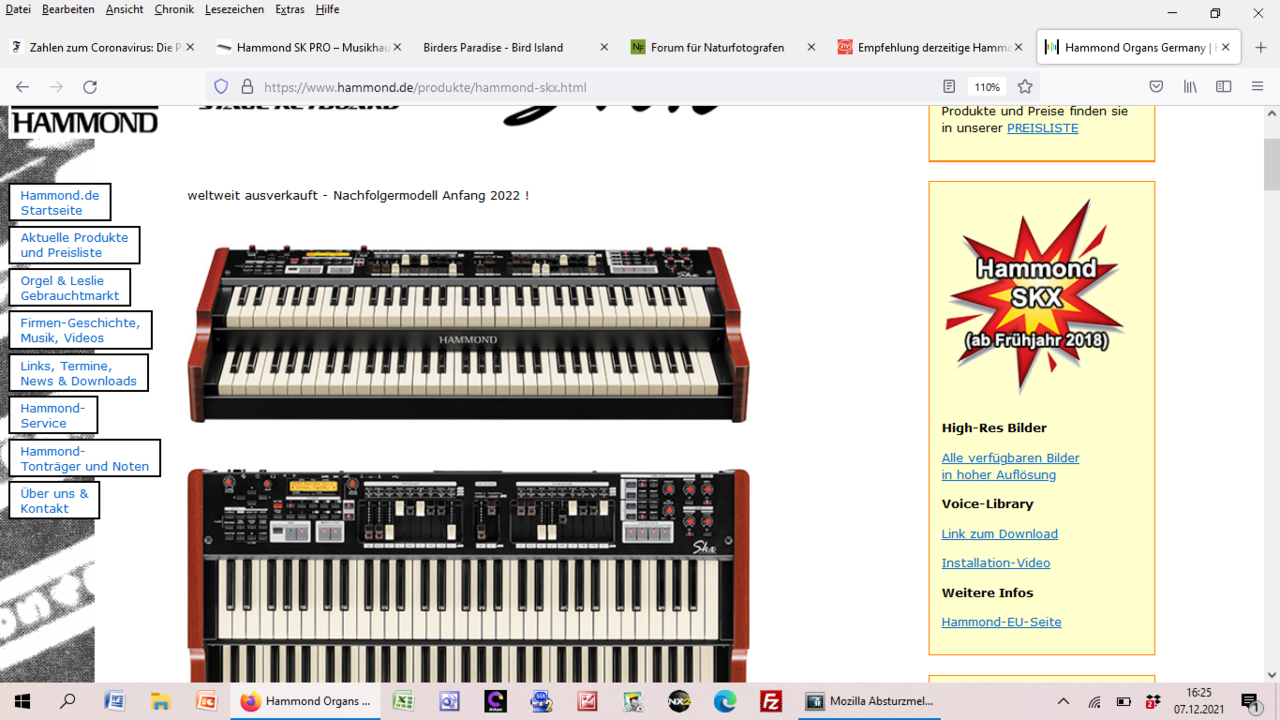This screenshot has height=720, width=1280.
Task: Open Über uns & Kontakt page
Action: point(54,500)
